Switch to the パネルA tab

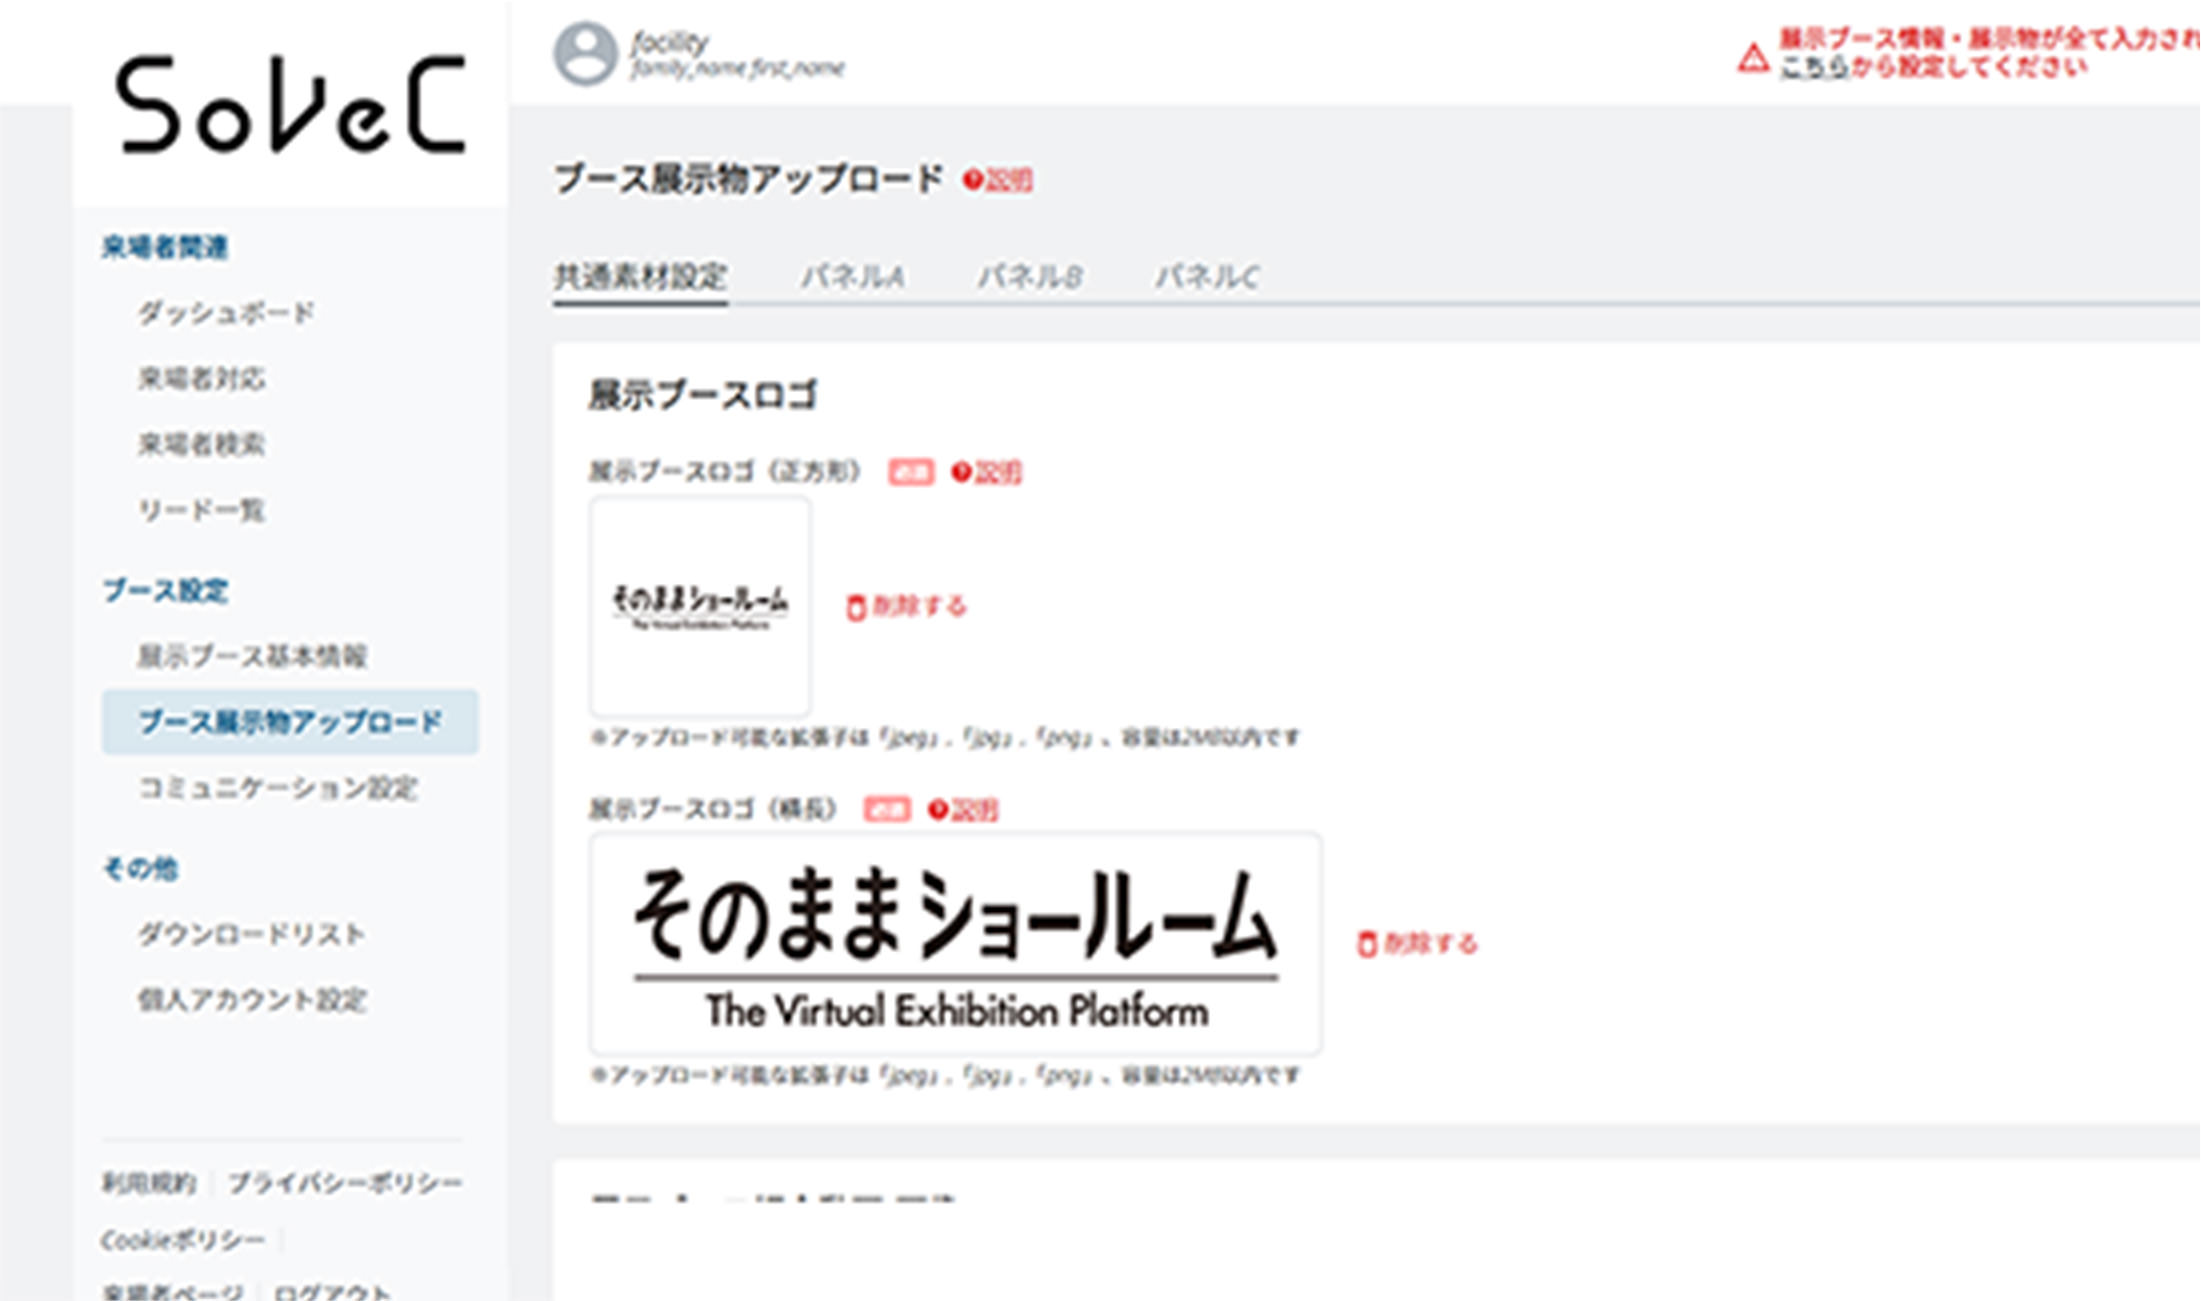[853, 276]
